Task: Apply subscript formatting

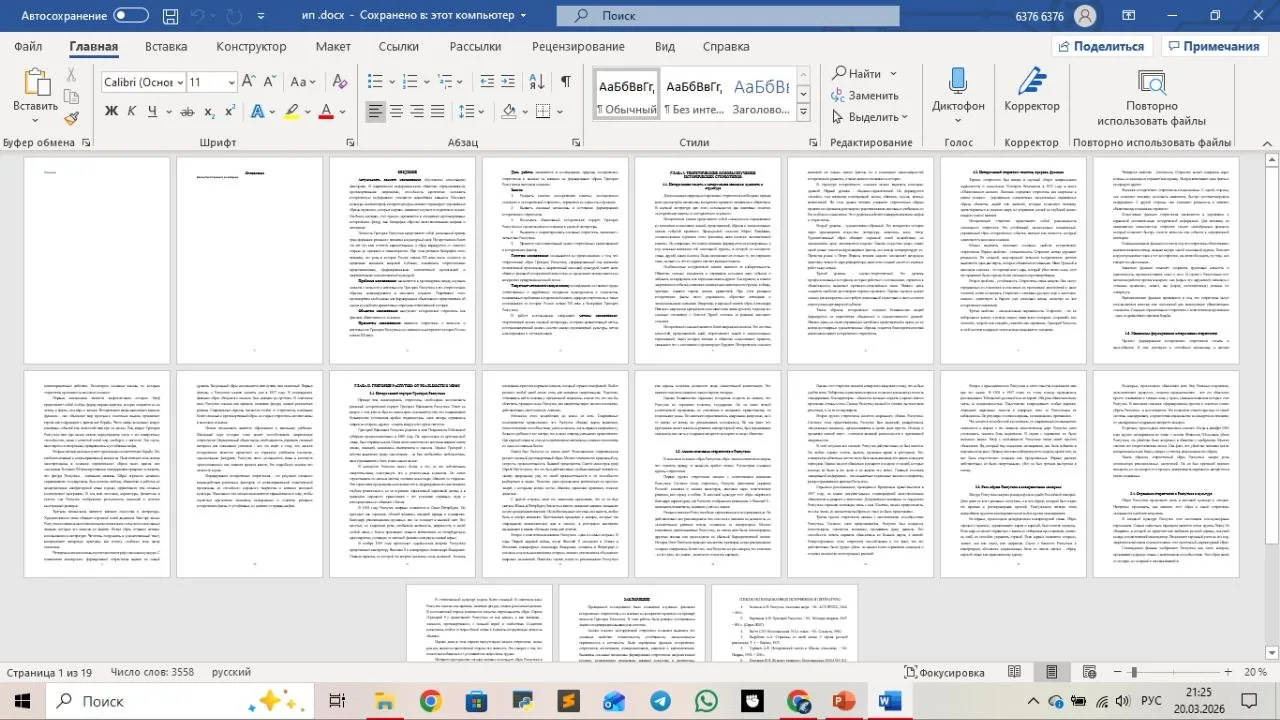Action: (x=209, y=111)
